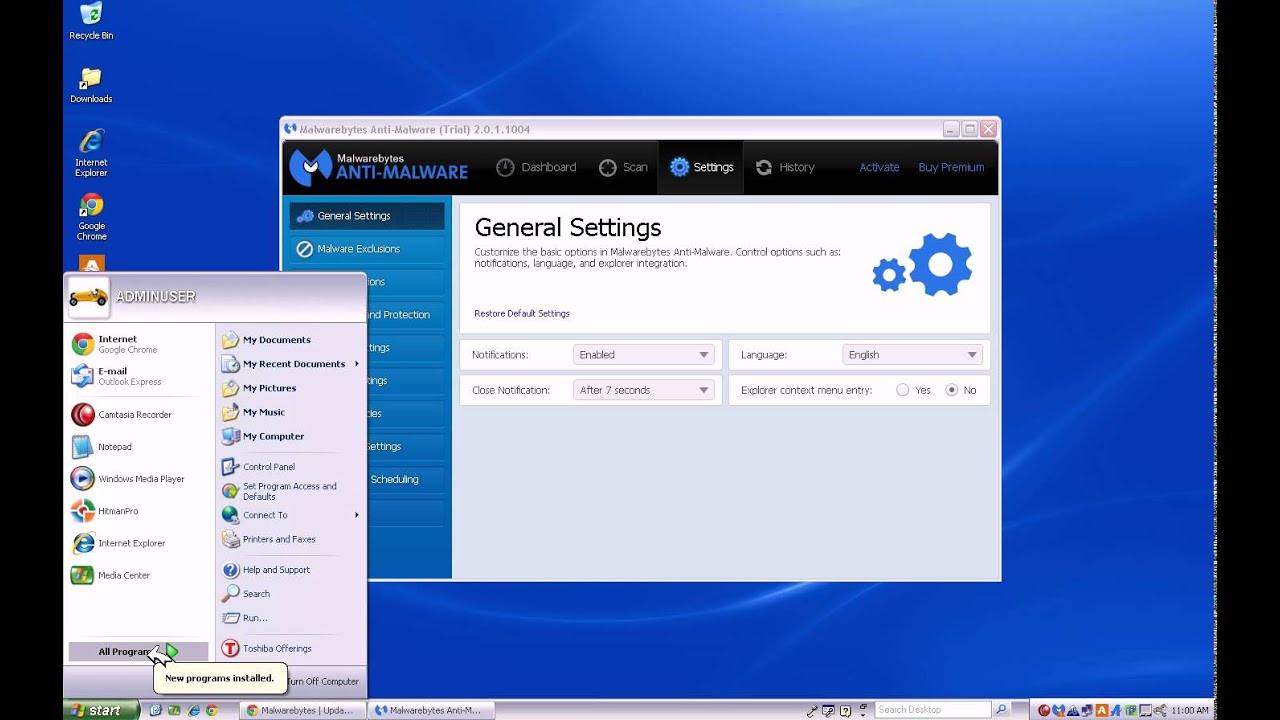Screen dimensions: 1280x720
Task: Click Google Chrome desktop icon
Action: tap(91, 217)
